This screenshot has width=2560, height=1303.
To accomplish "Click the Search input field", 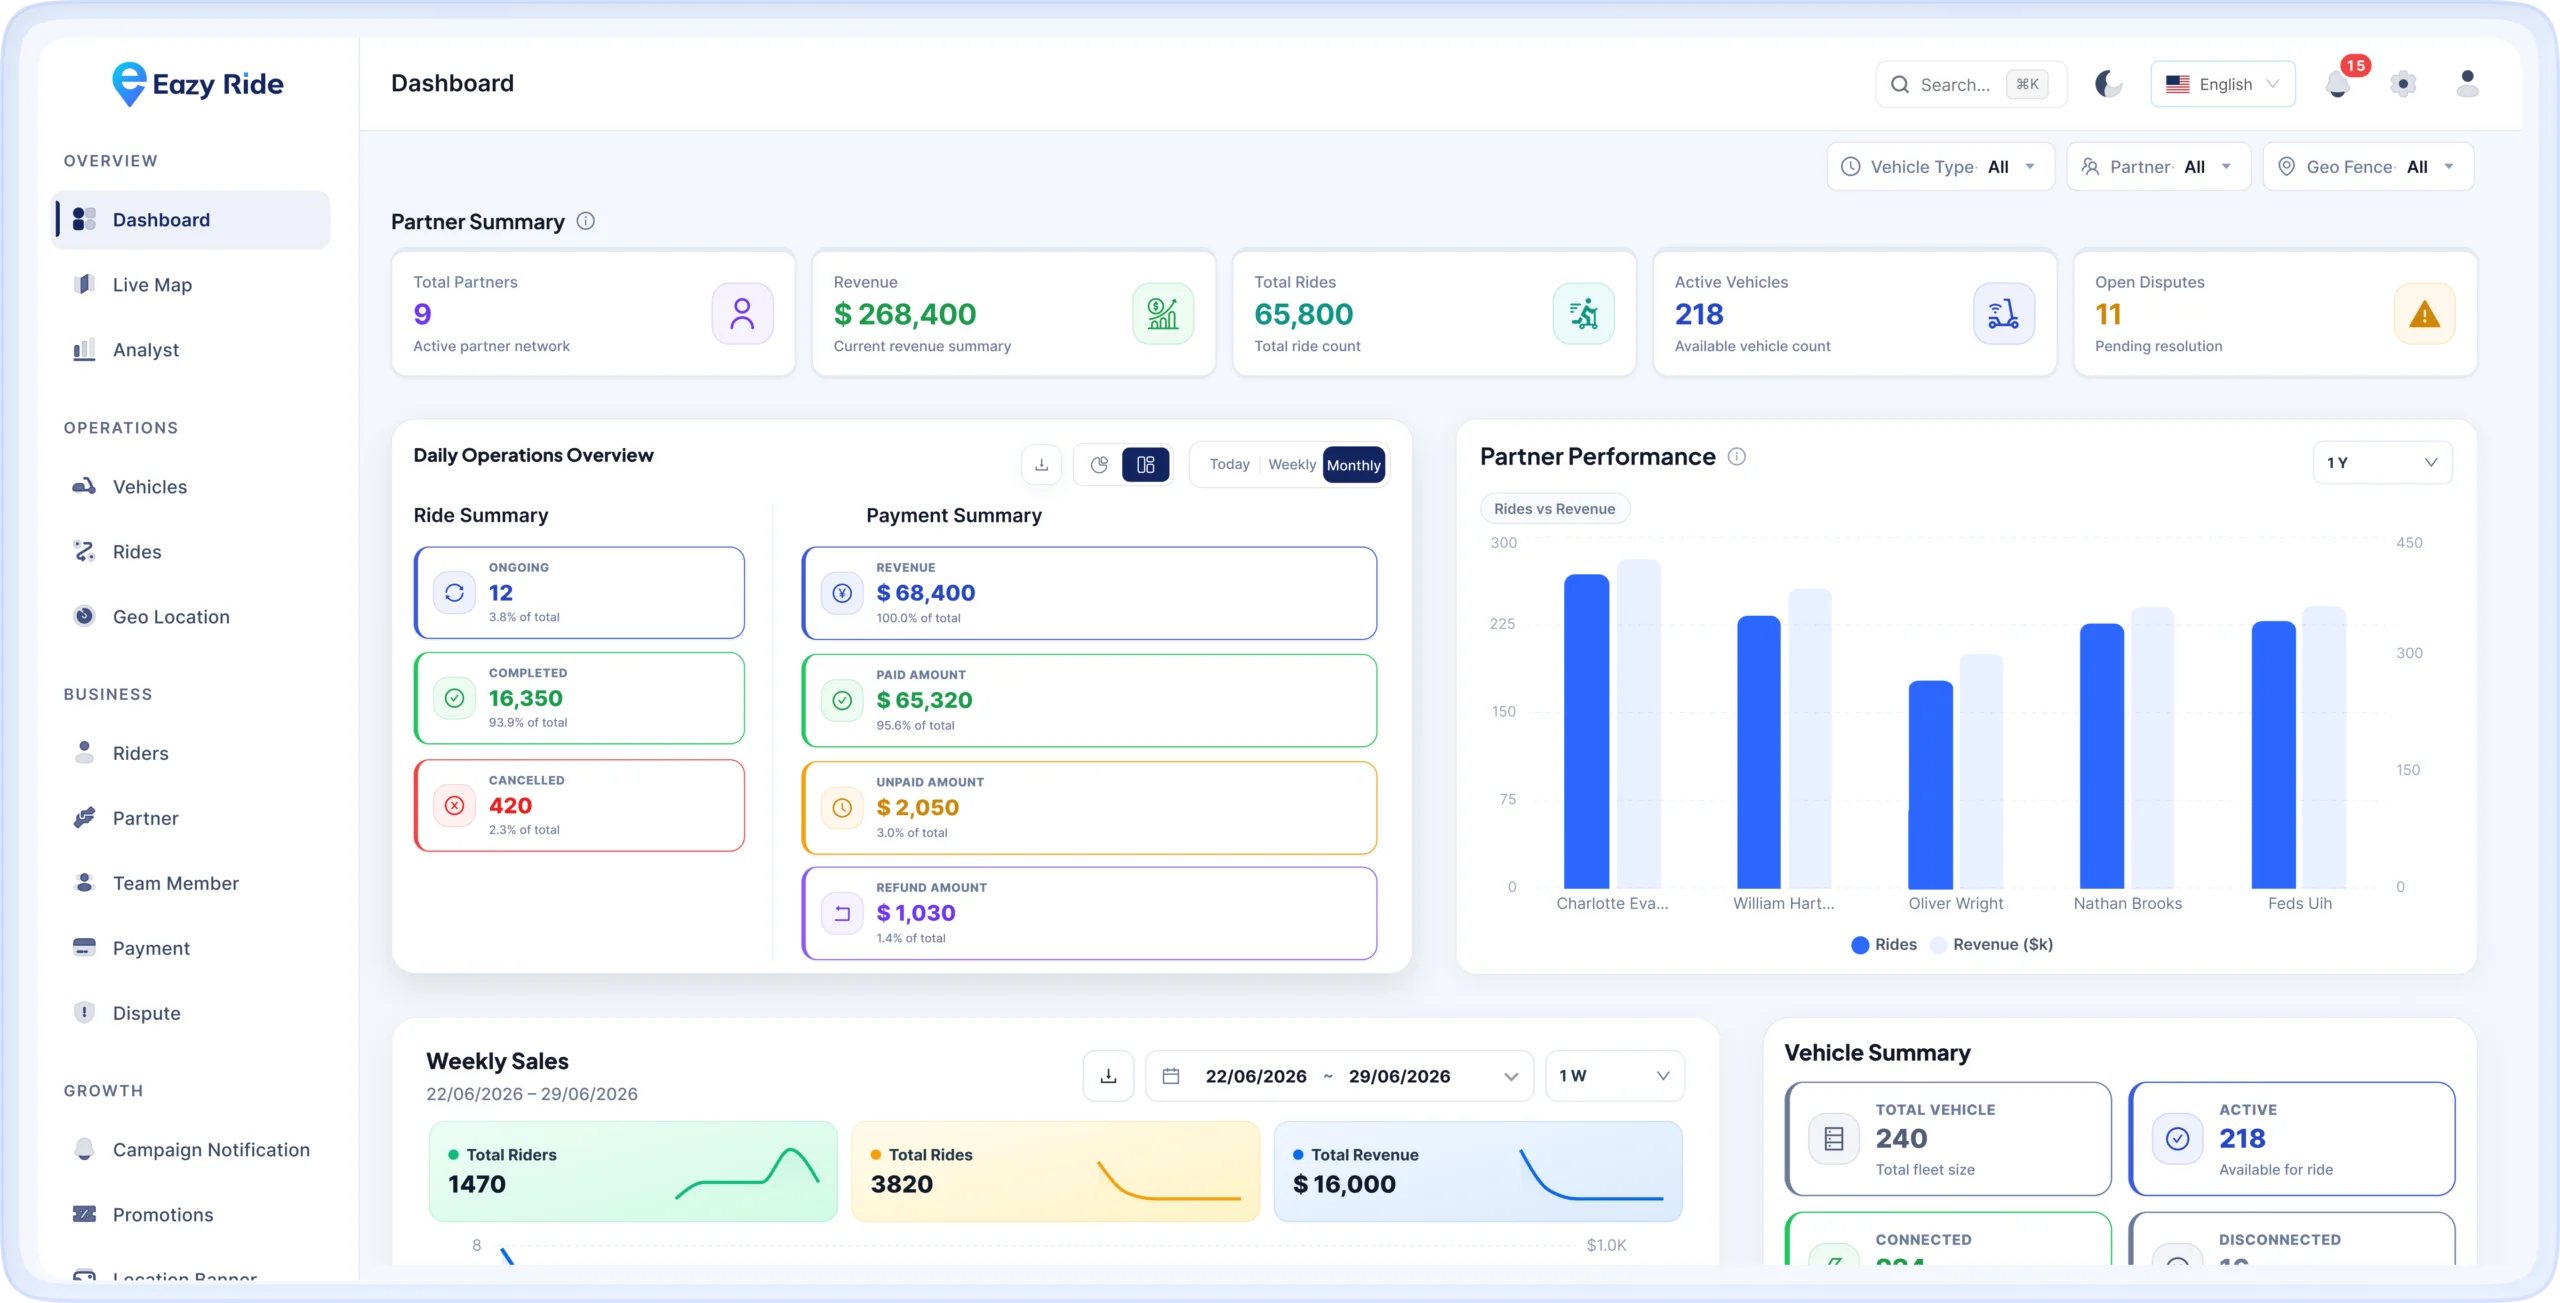I will click(1971, 84).
